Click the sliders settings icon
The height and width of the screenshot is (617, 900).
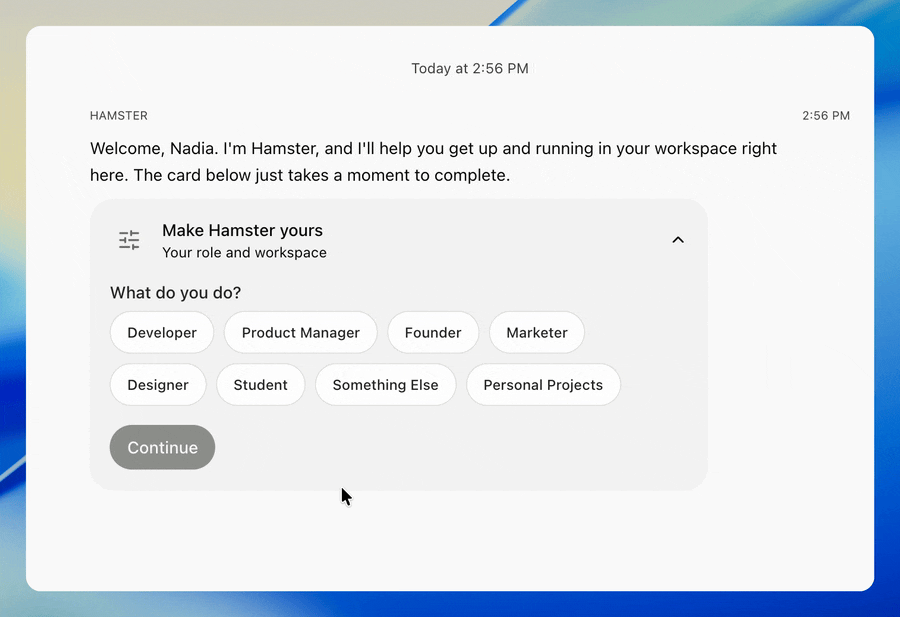tap(129, 240)
